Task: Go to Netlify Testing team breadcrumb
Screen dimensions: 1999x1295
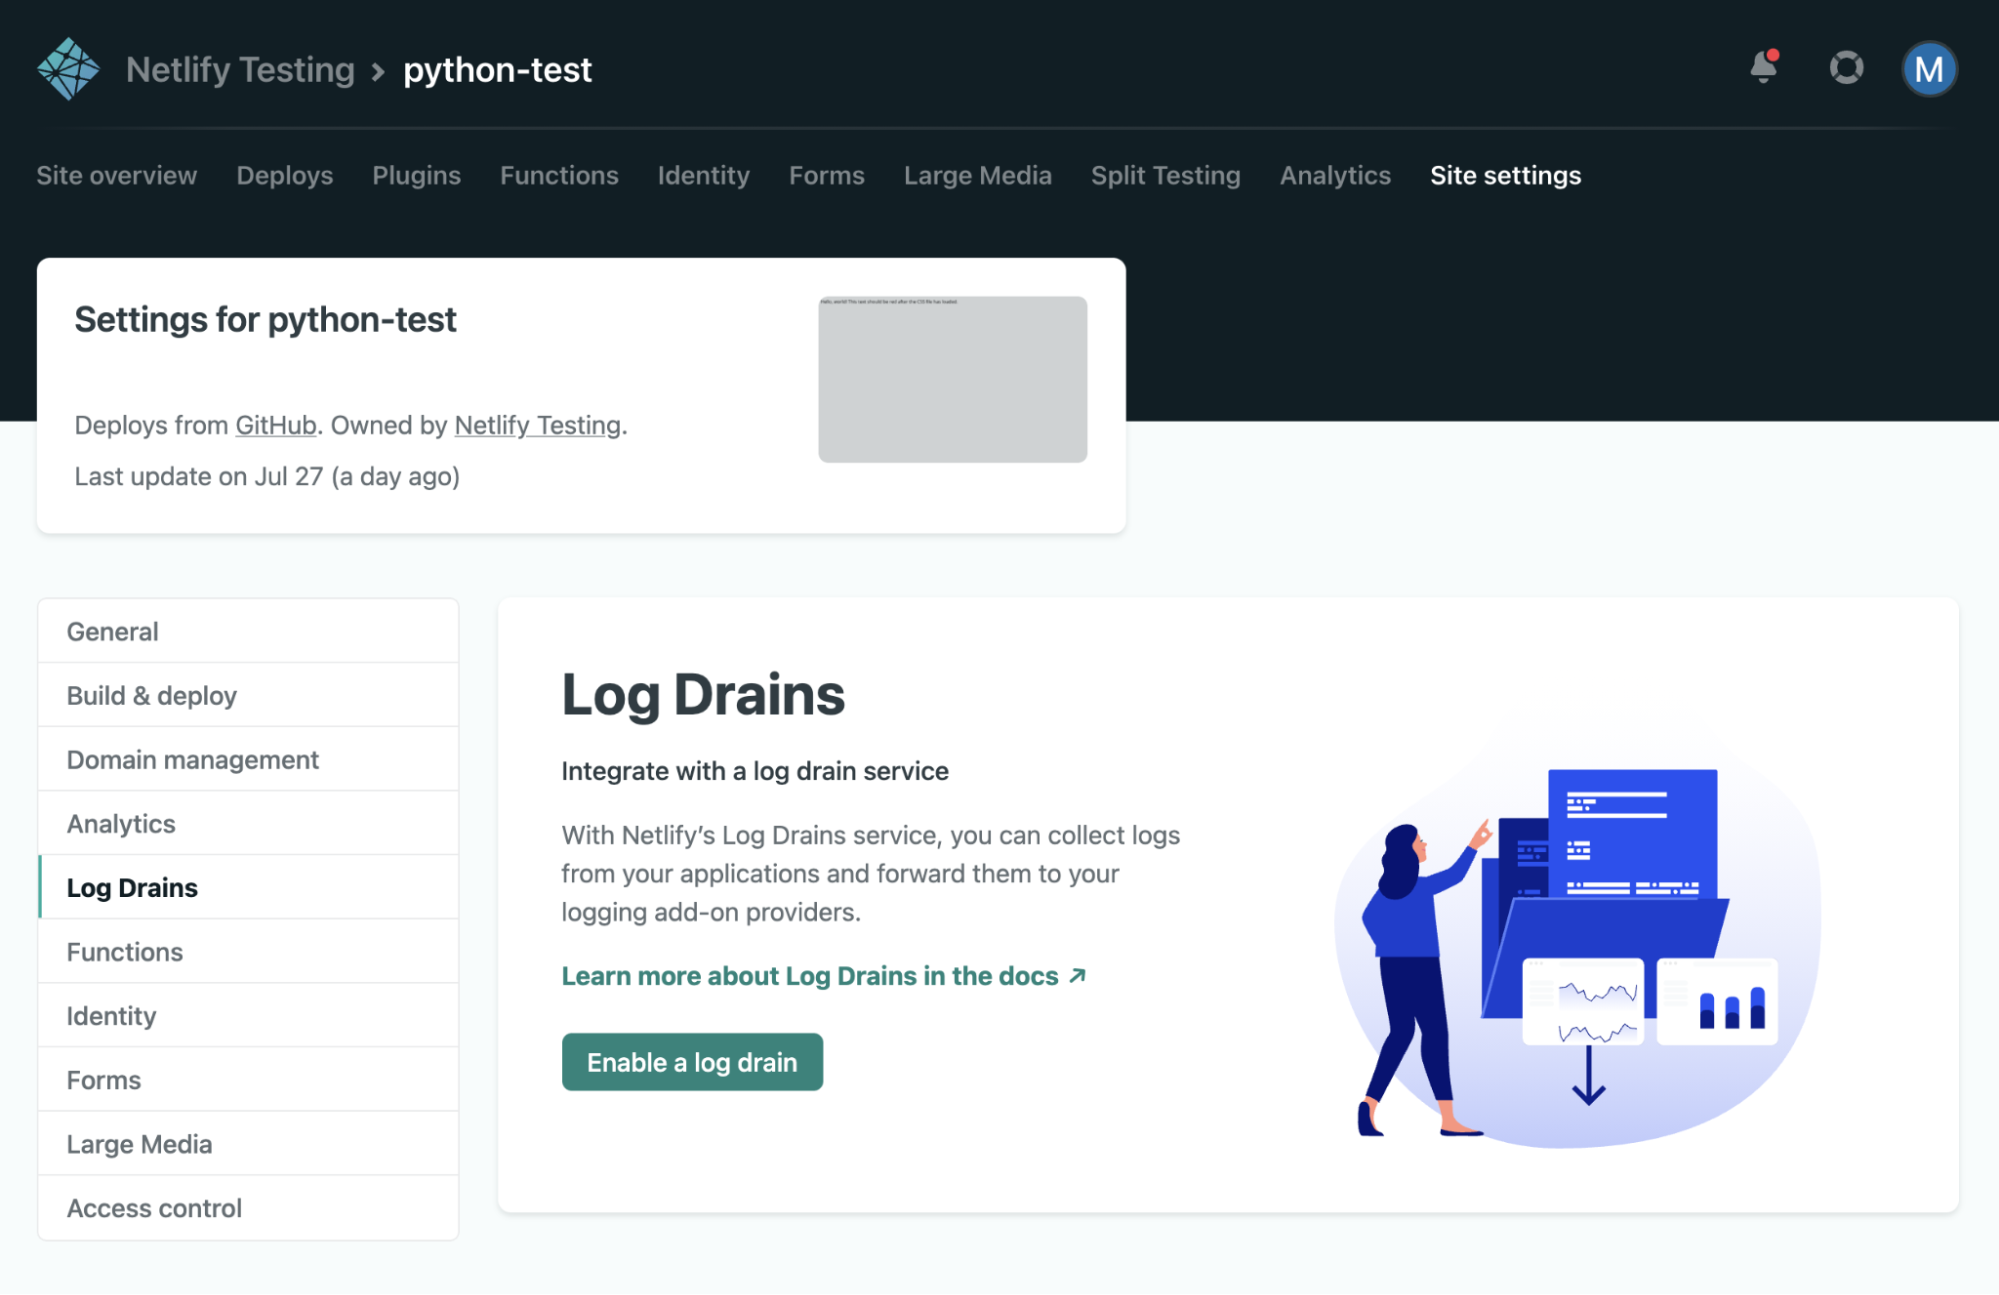Action: coord(240,70)
